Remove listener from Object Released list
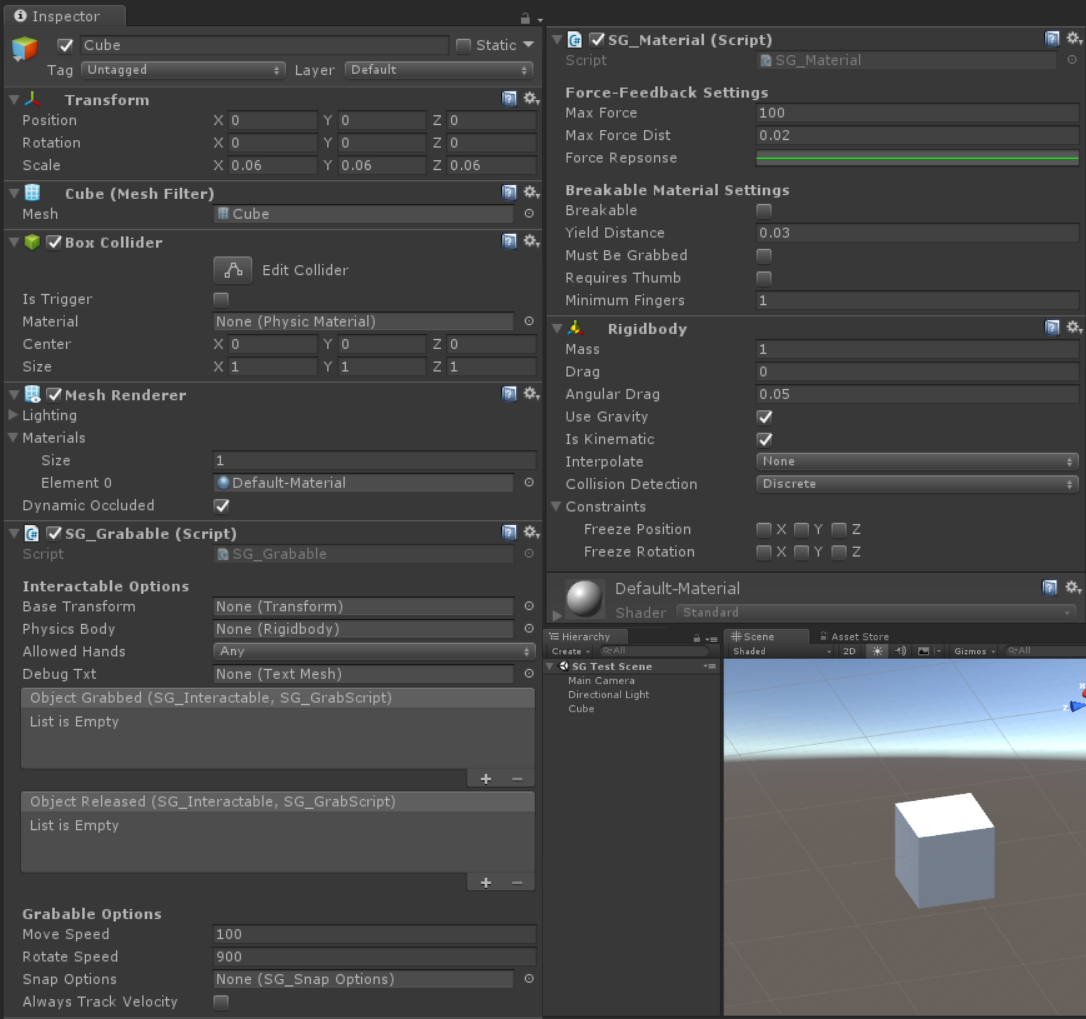 click(x=517, y=882)
